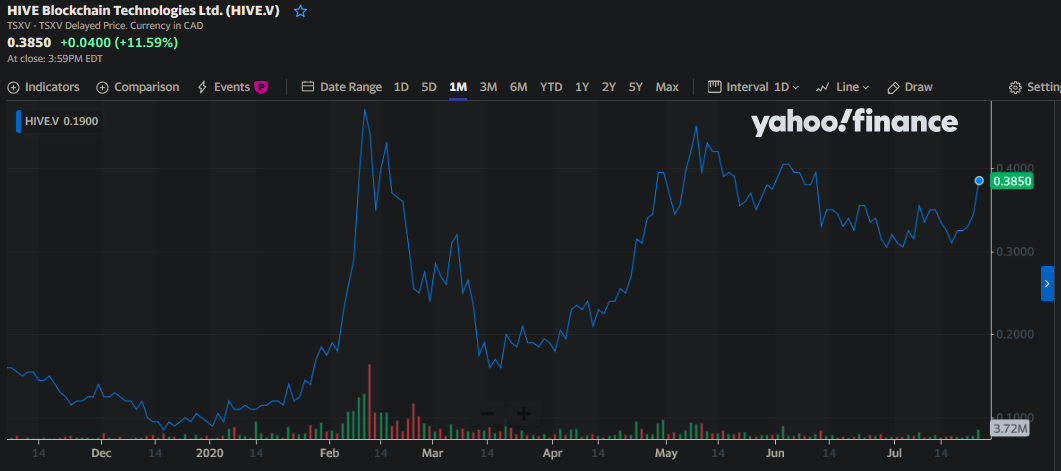Screen dimensions: 1061x471
Task: Click the HIVE.V 0.1900 legend label
Action: click(62, 121)
